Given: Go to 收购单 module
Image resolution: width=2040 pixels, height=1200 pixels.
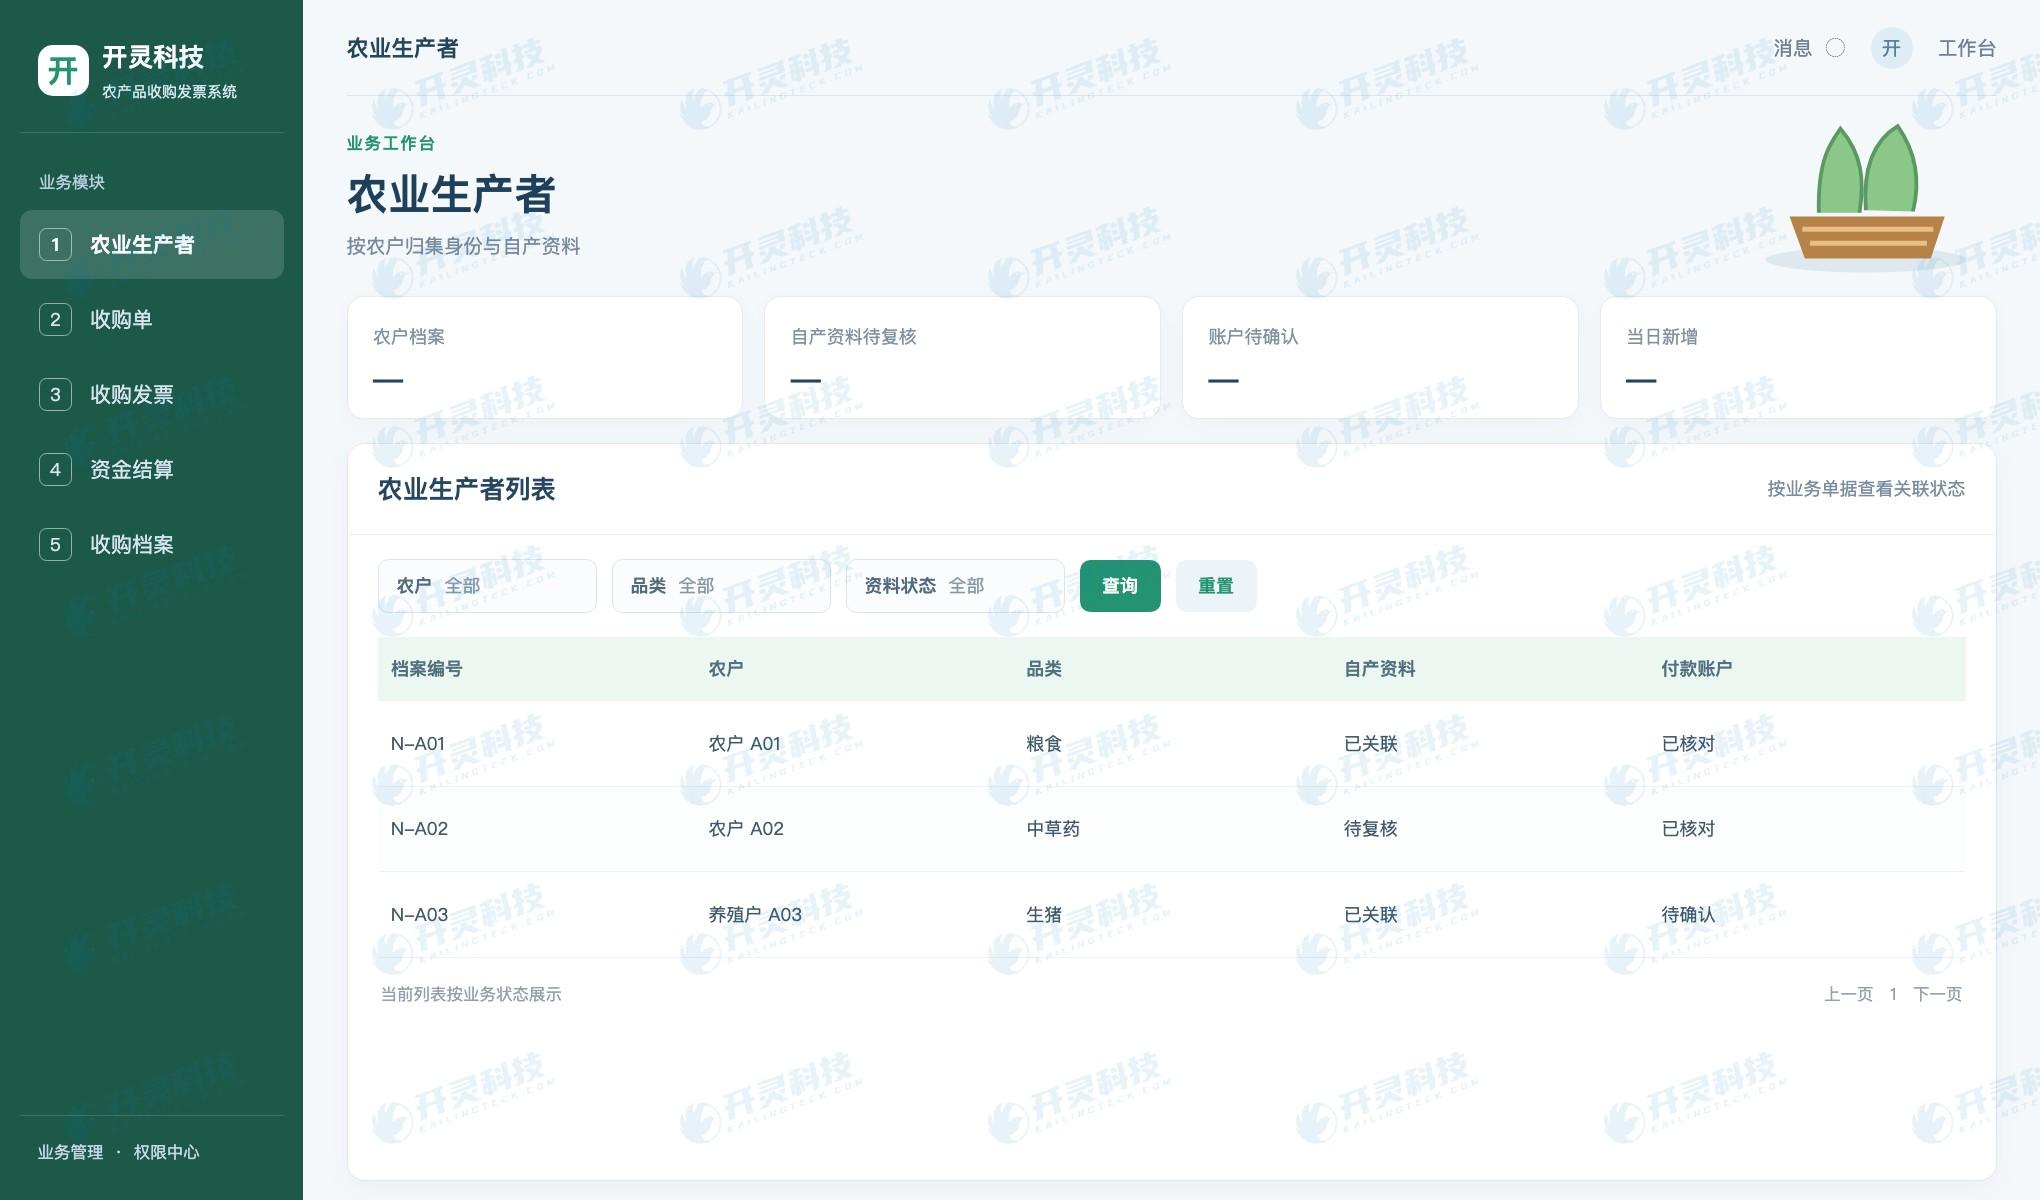Looking at the screenshot, I should [152, 319].
